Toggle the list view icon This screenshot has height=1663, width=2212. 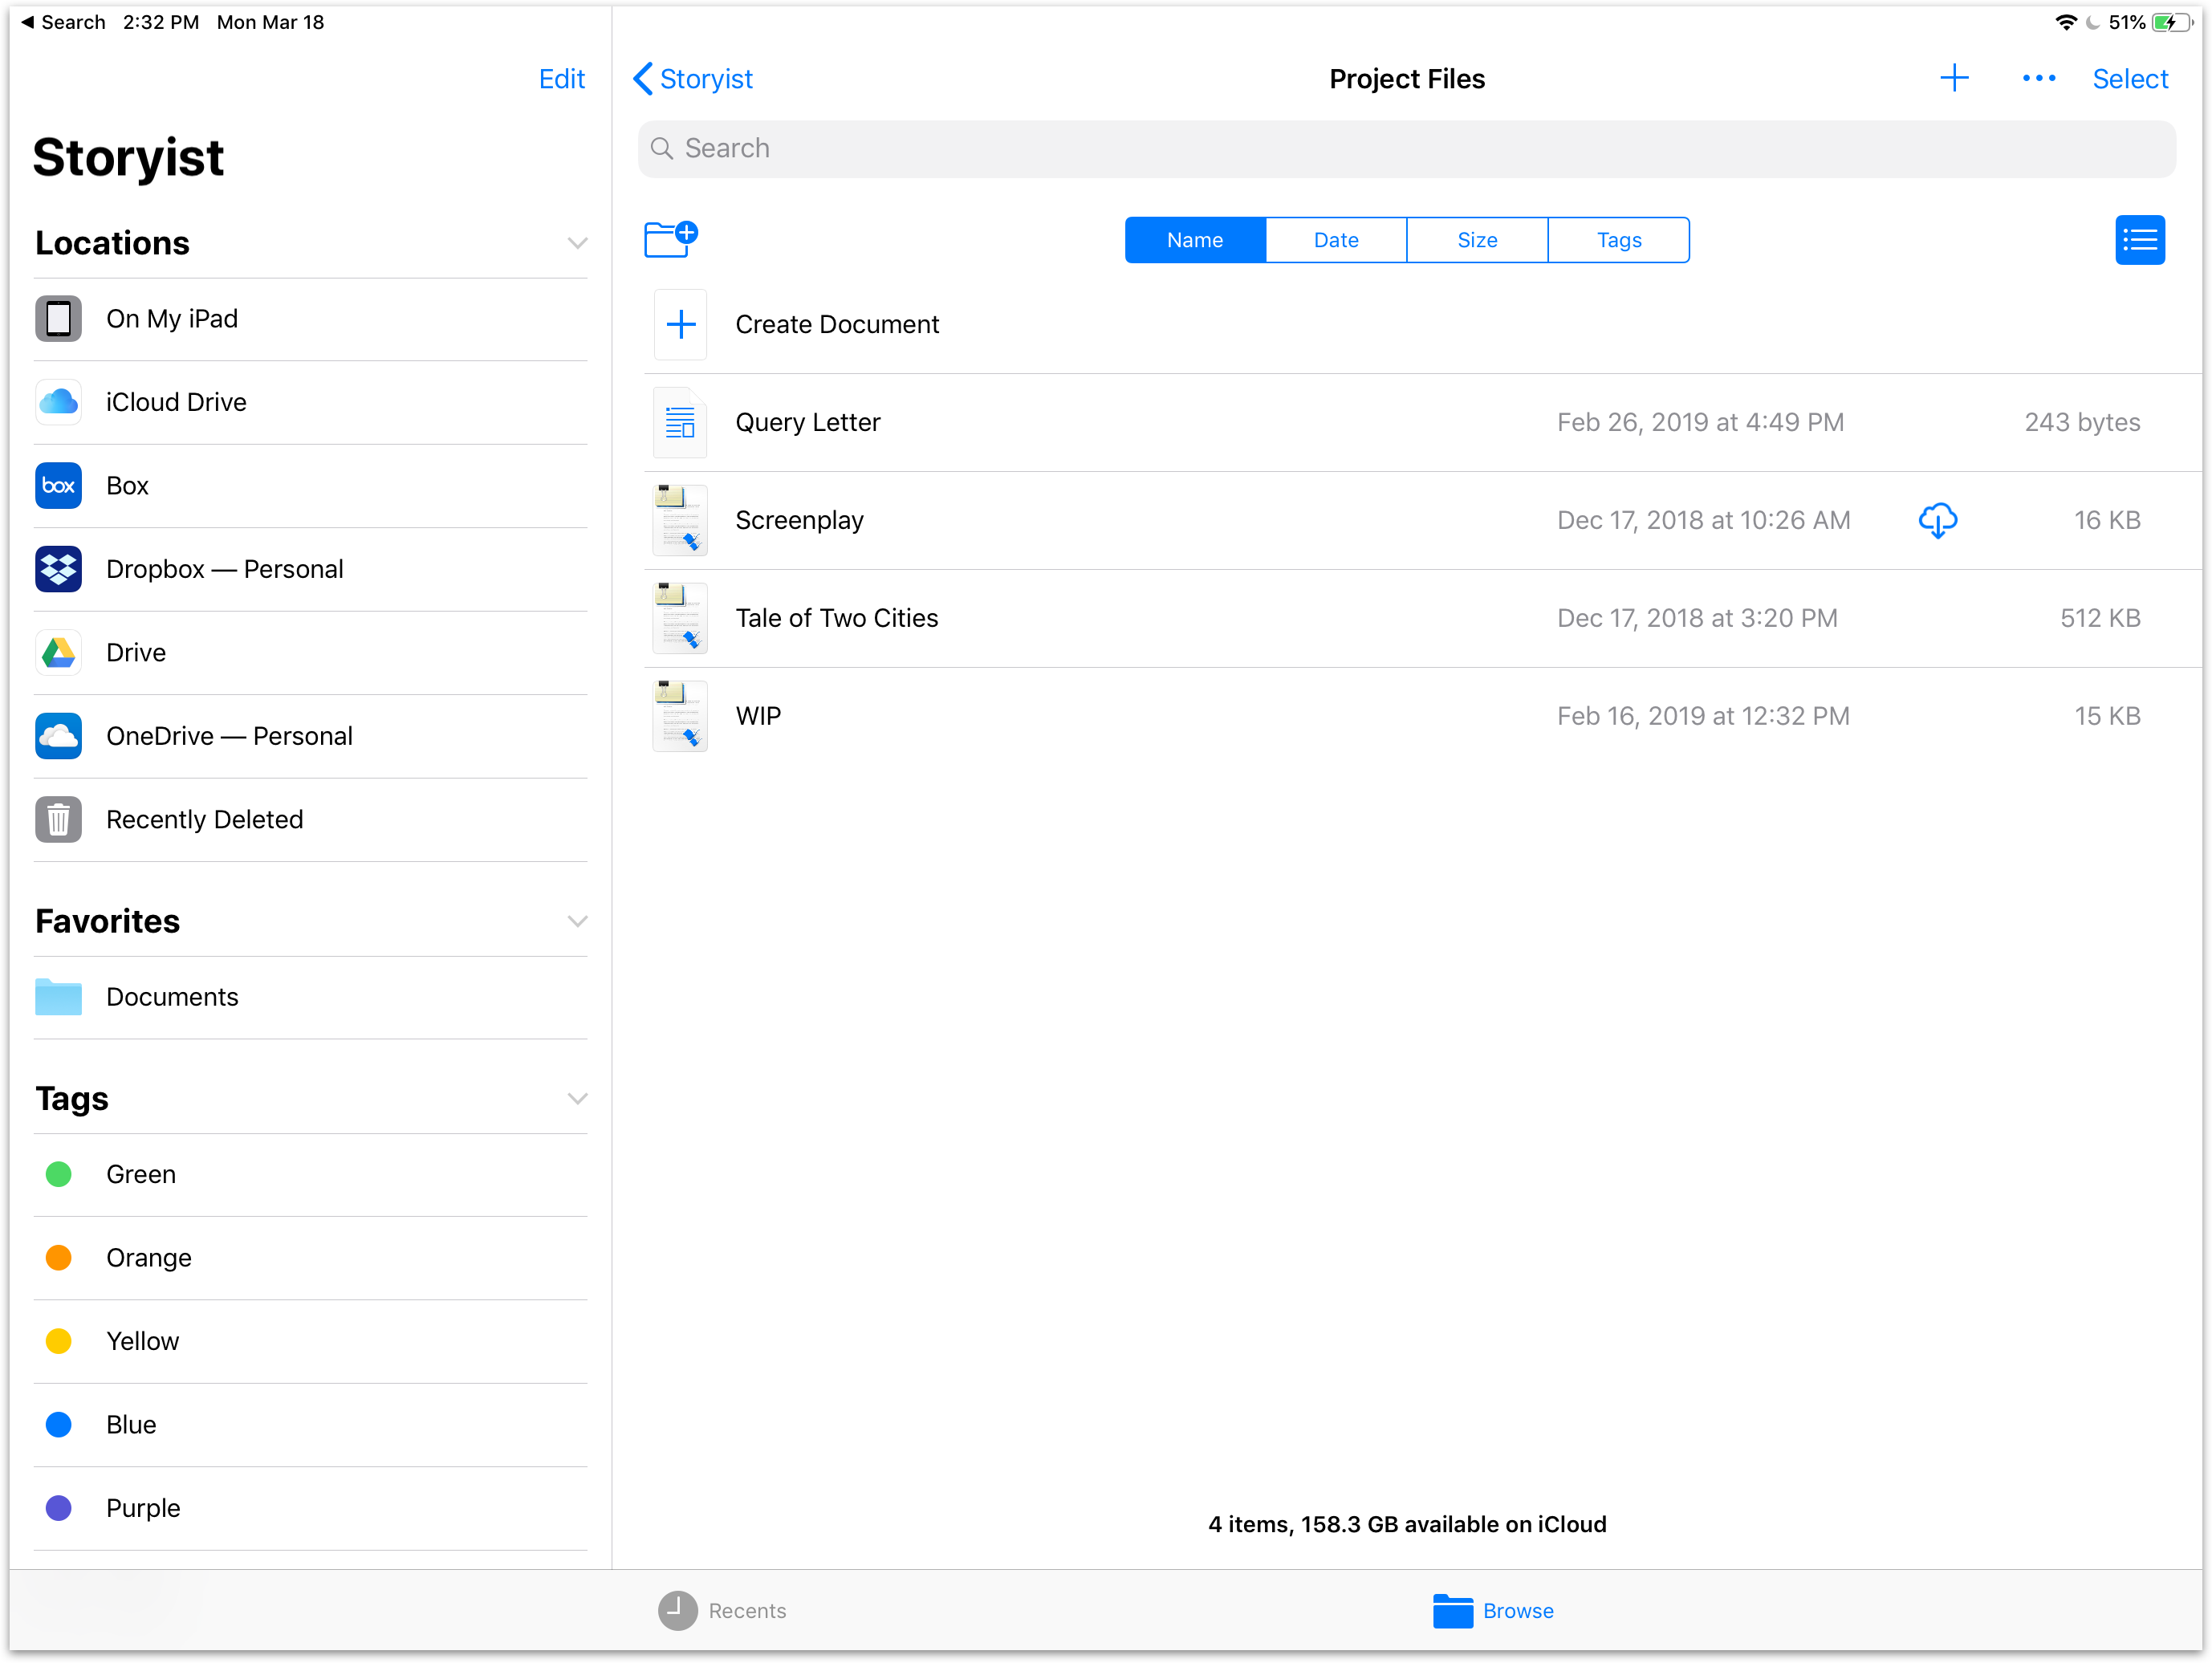[x=2139, y=240]
